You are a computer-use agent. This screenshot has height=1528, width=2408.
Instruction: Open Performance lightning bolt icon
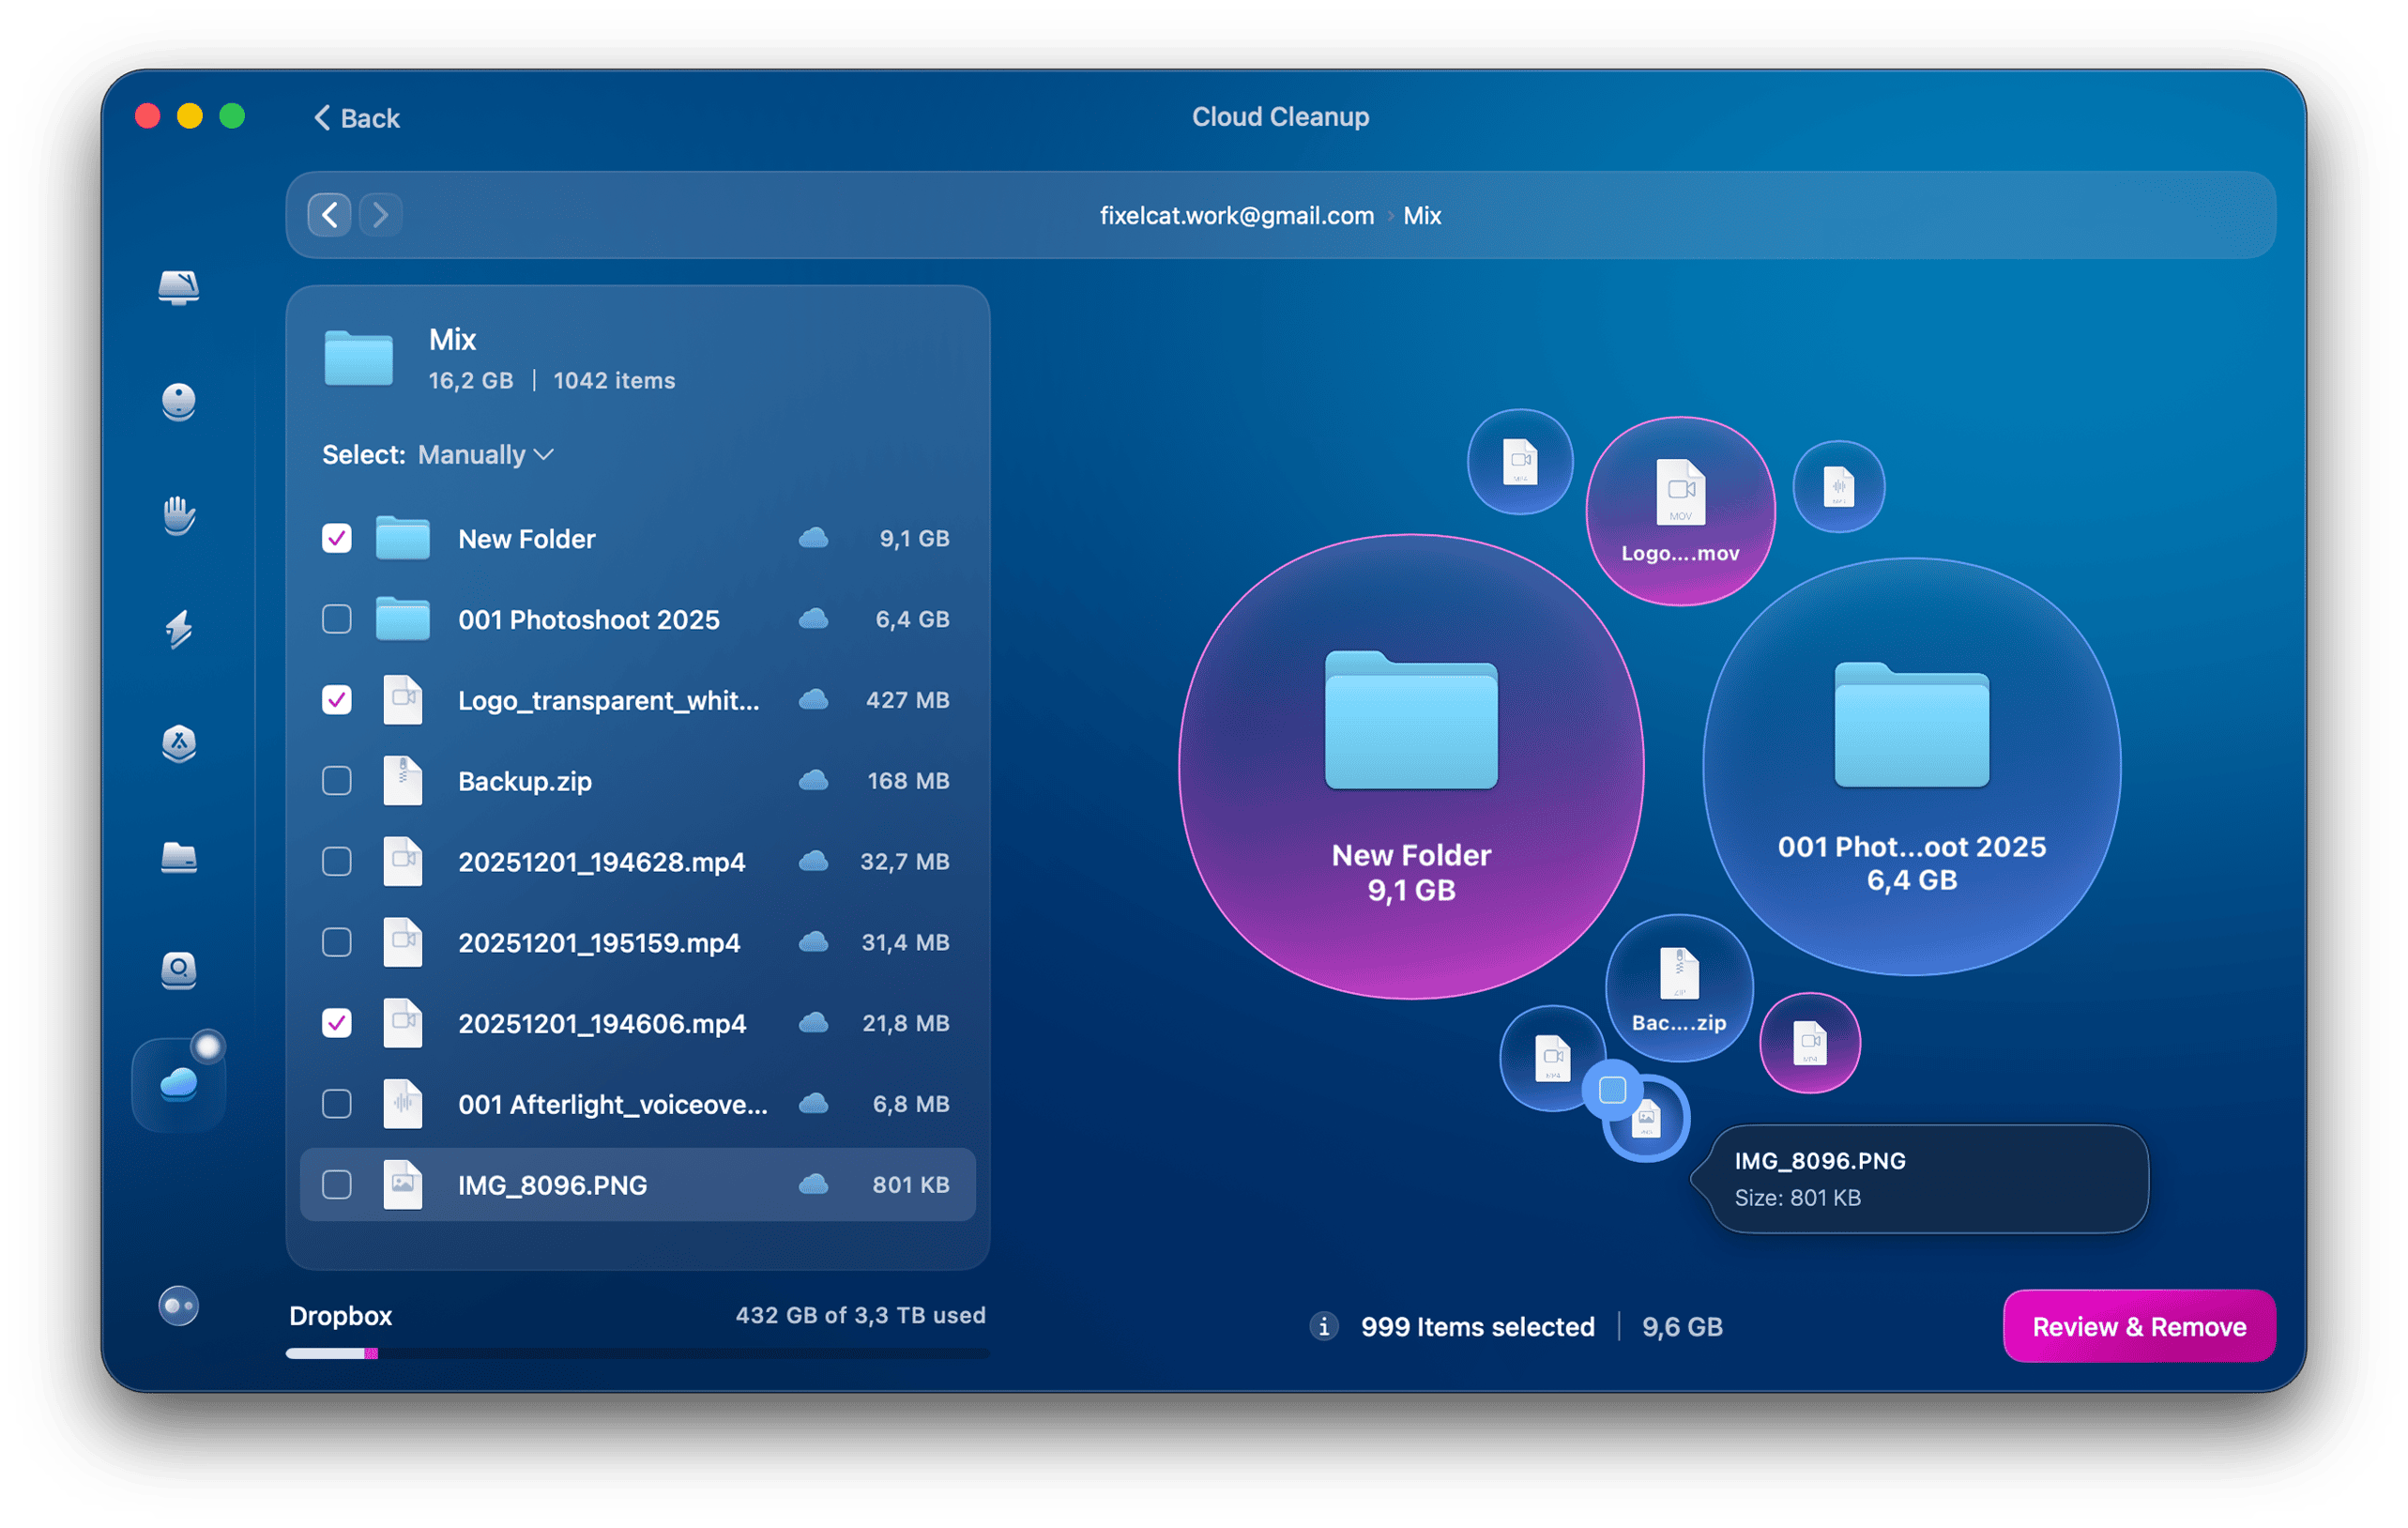178,629
